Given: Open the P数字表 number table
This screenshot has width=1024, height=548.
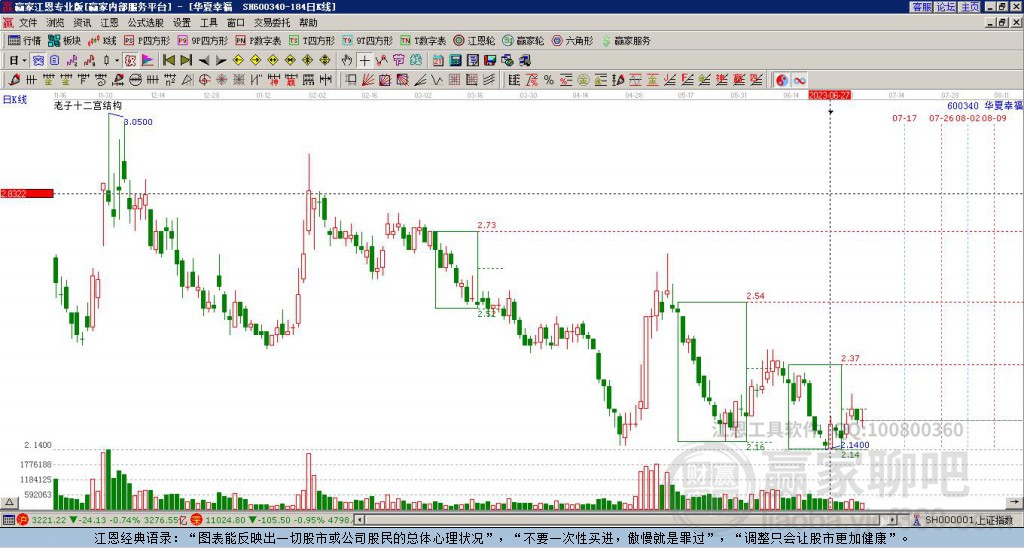Looking at the screenshot, I should 258,40.
